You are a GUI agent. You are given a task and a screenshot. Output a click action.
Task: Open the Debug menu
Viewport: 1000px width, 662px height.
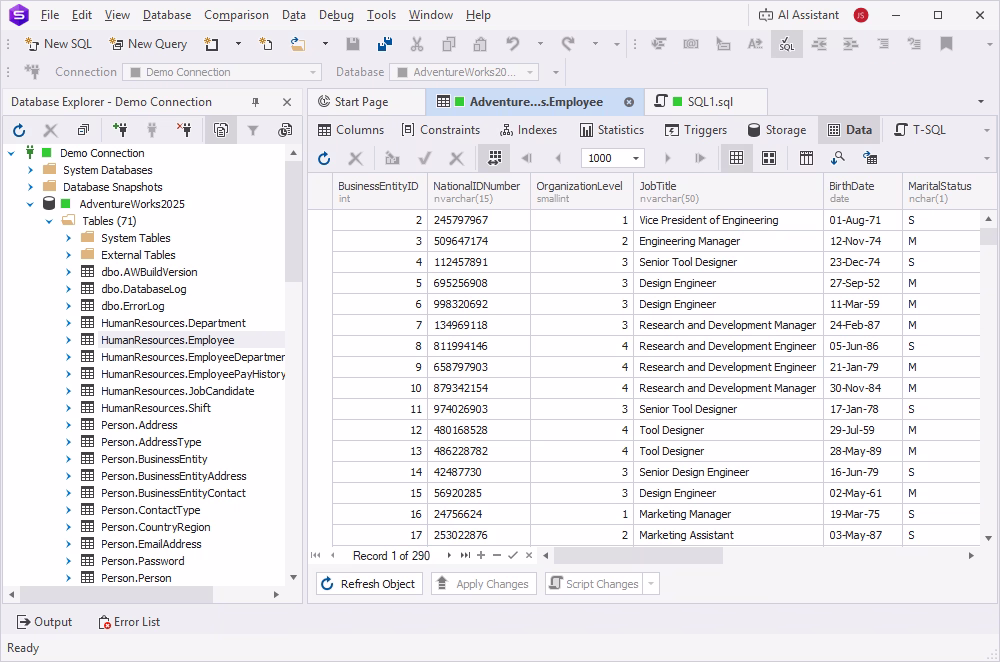point(335,15)
